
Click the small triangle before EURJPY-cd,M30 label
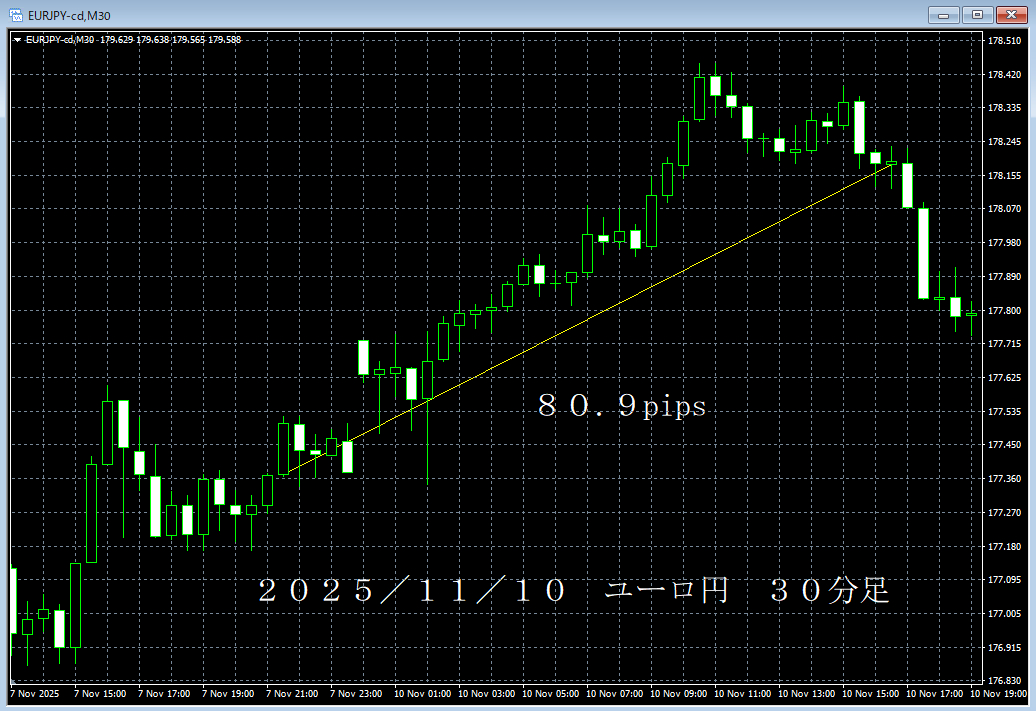(x=17, y=40)
